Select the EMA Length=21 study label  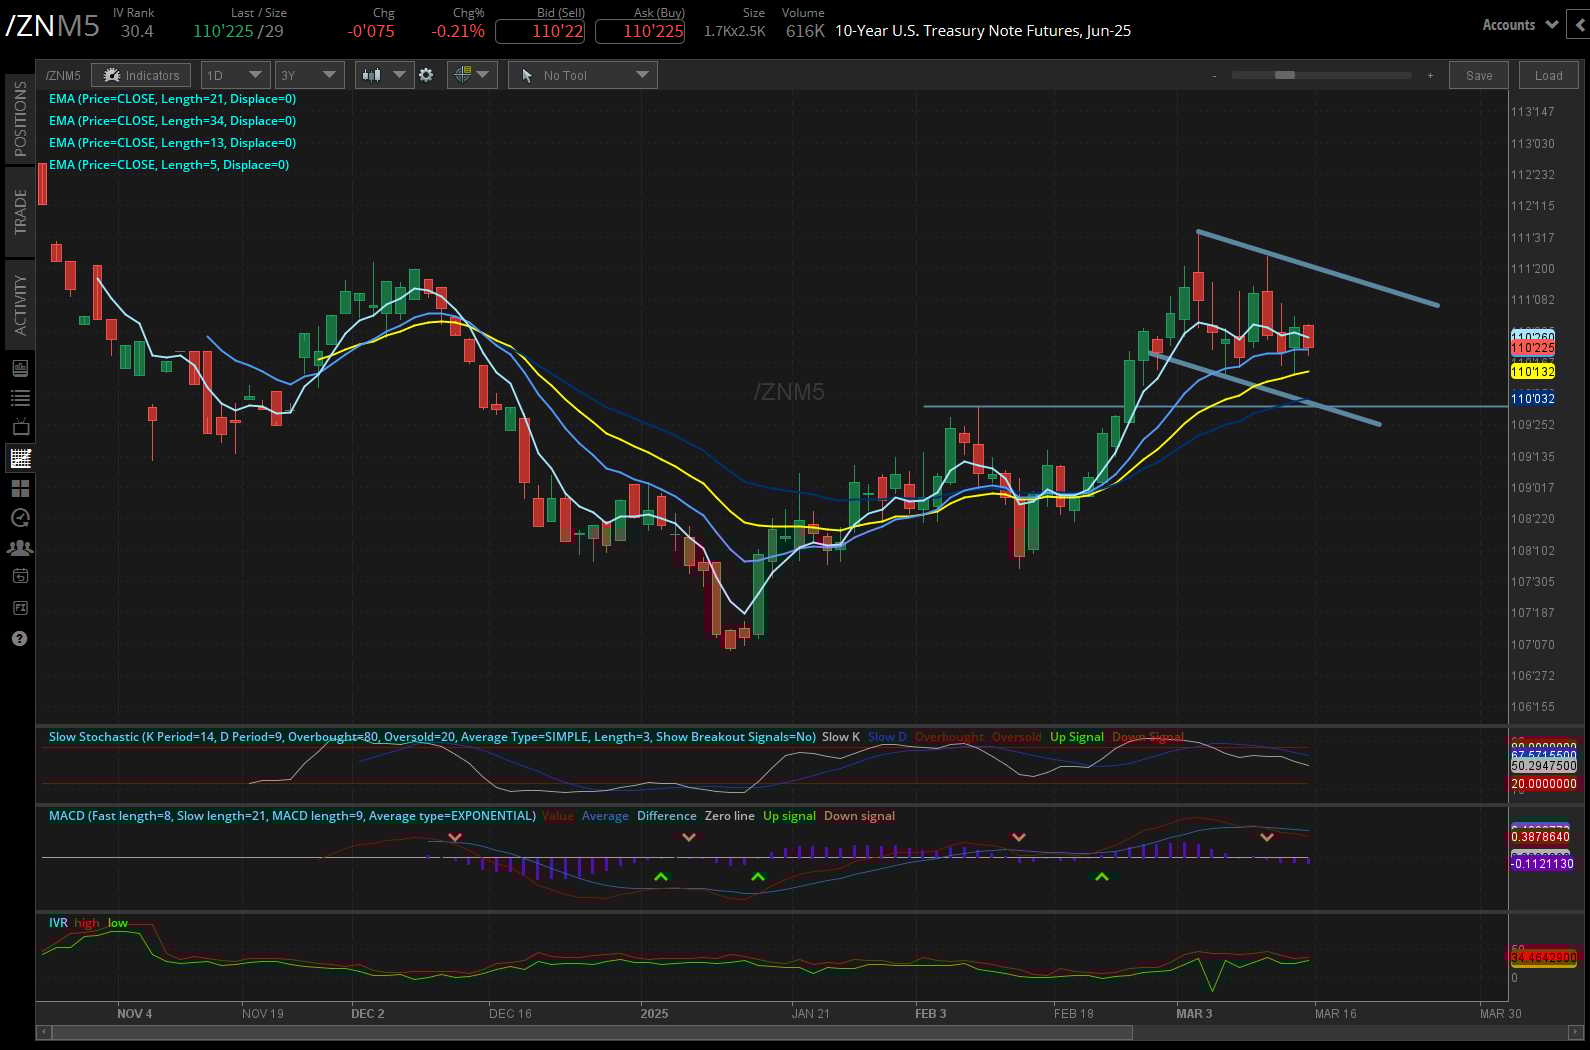172,99
